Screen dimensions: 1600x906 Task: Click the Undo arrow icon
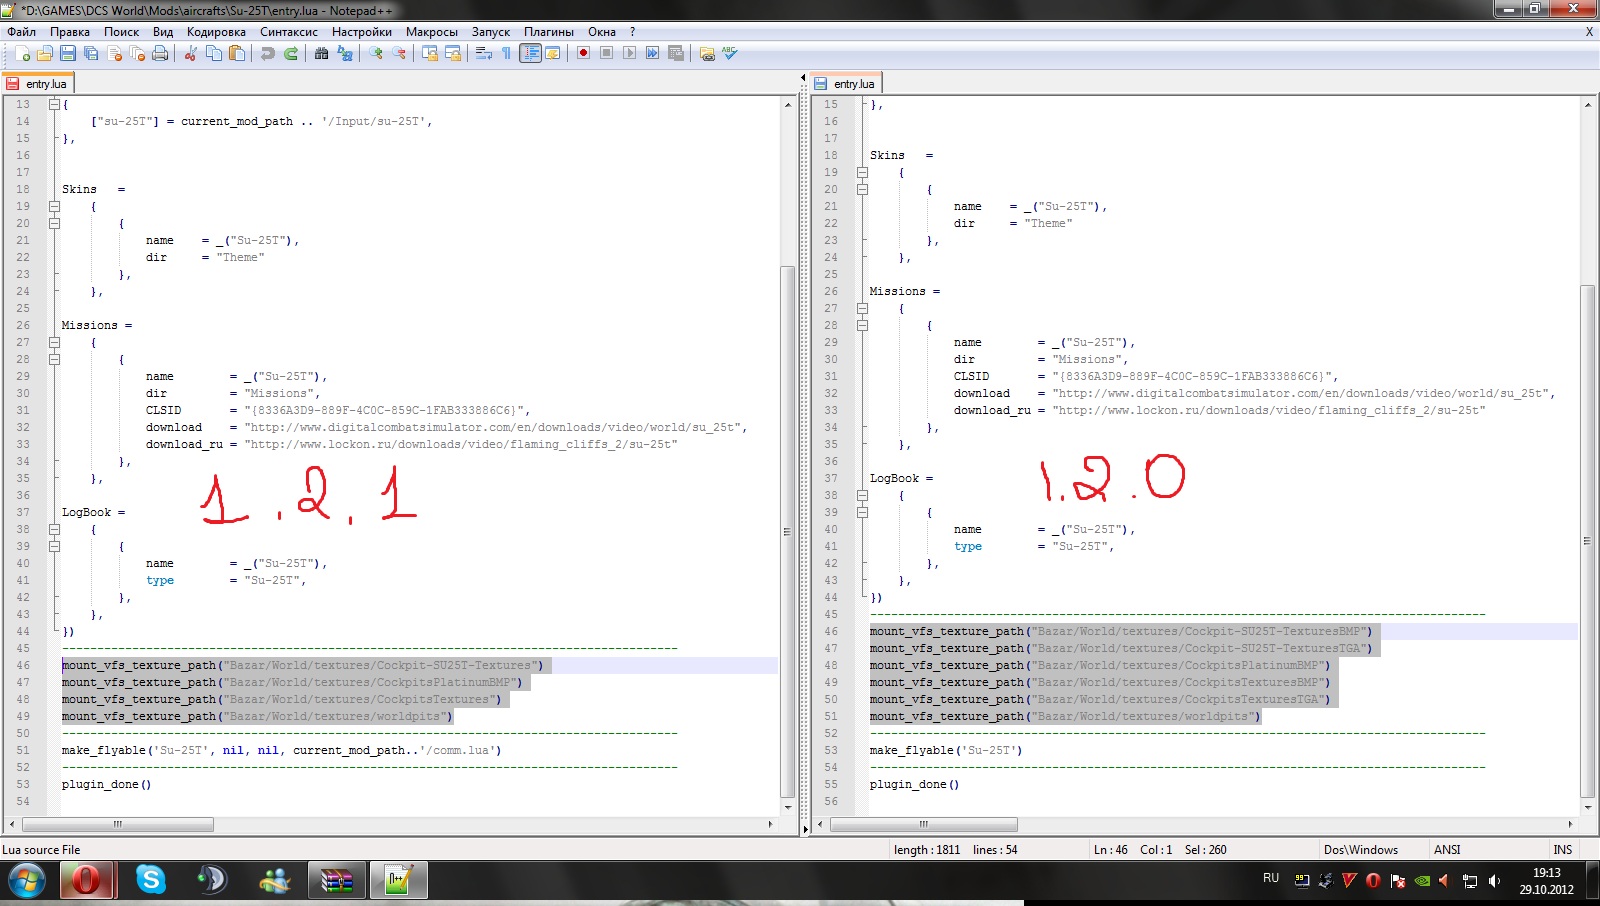click(x=267, y=54)
